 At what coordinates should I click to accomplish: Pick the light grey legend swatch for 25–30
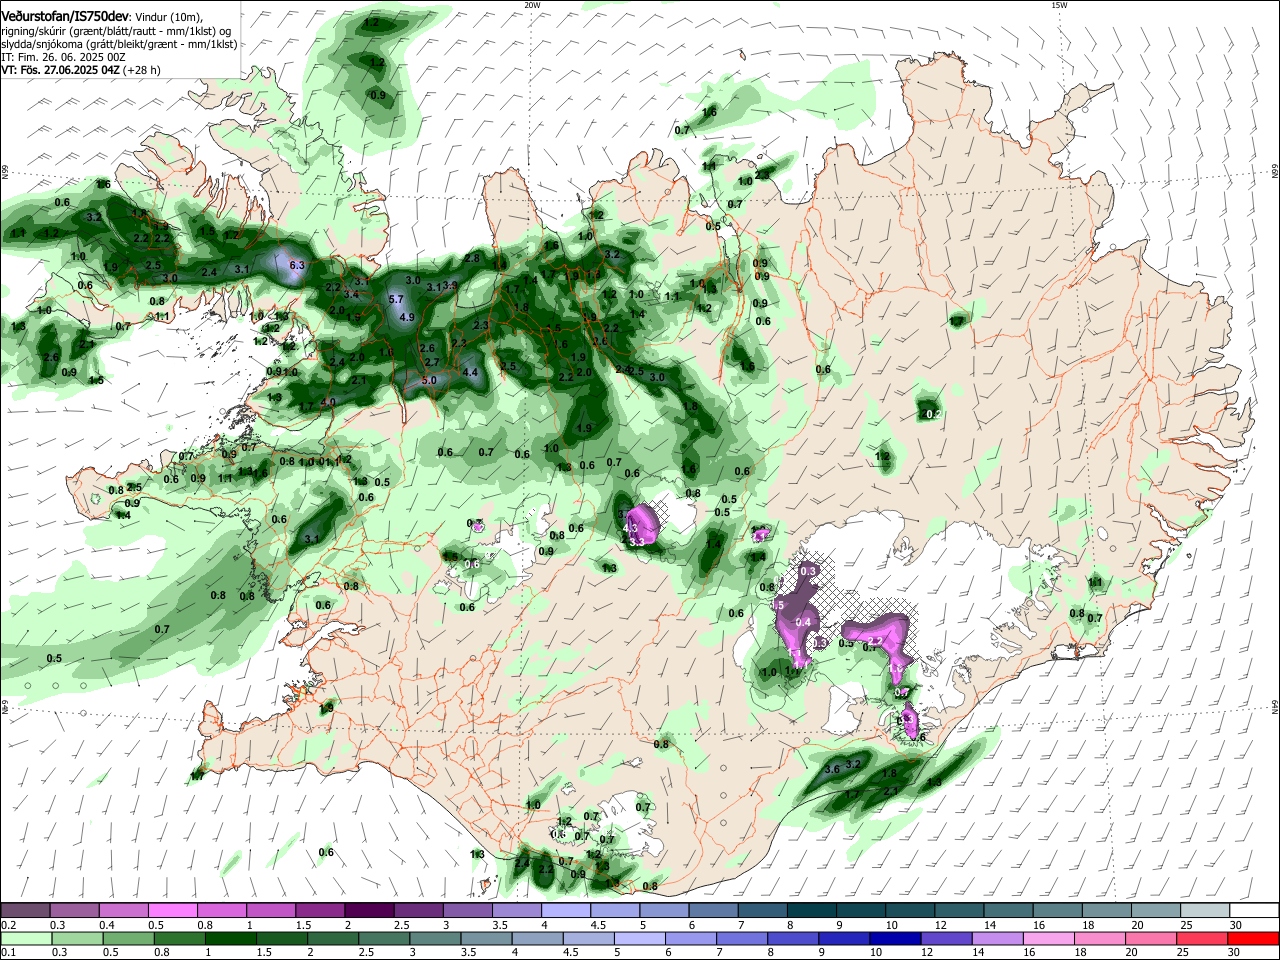pyautogui.click(x=1203, y=911)
